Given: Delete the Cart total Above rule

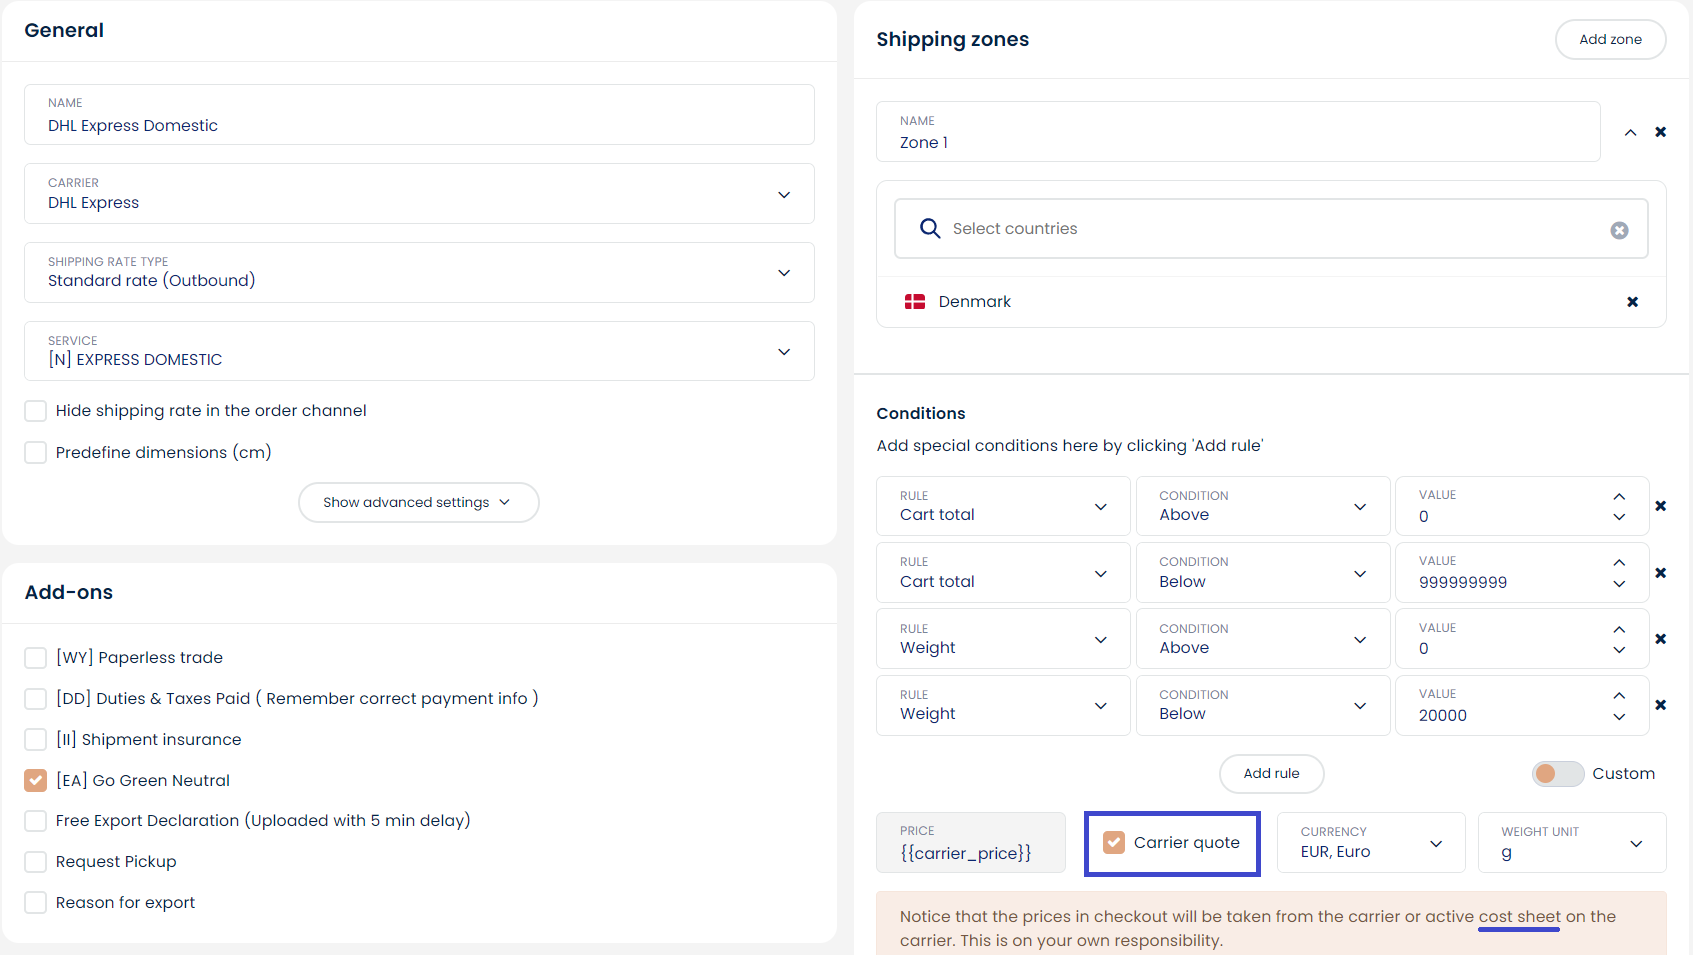Looking at the screenshot, I should 1660,506.
